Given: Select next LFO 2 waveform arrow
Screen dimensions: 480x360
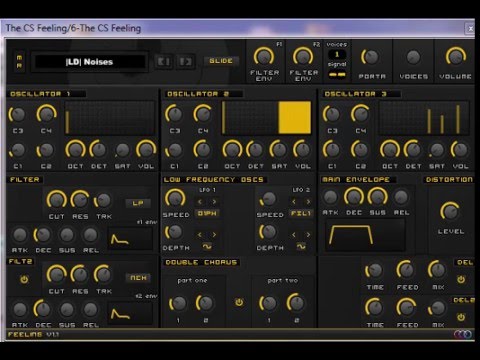Looking at the screenshot, I should click(x=308, y=235).
